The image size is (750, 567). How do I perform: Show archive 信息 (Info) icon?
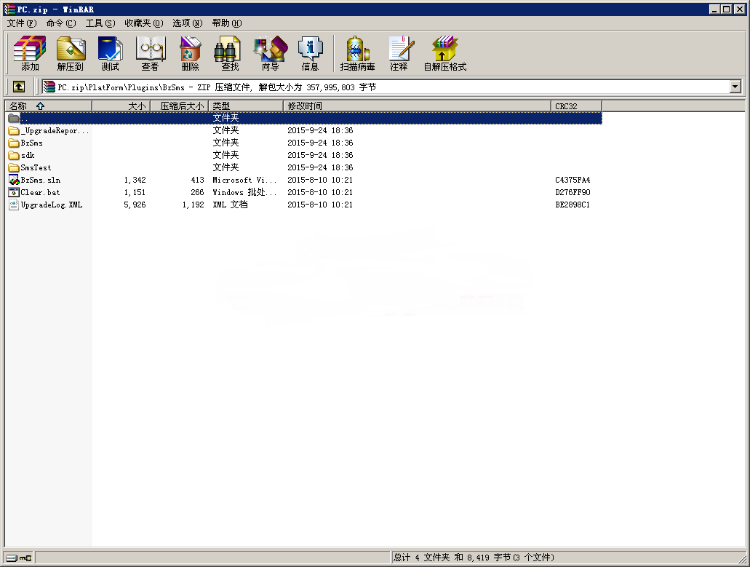coord(310,52)
